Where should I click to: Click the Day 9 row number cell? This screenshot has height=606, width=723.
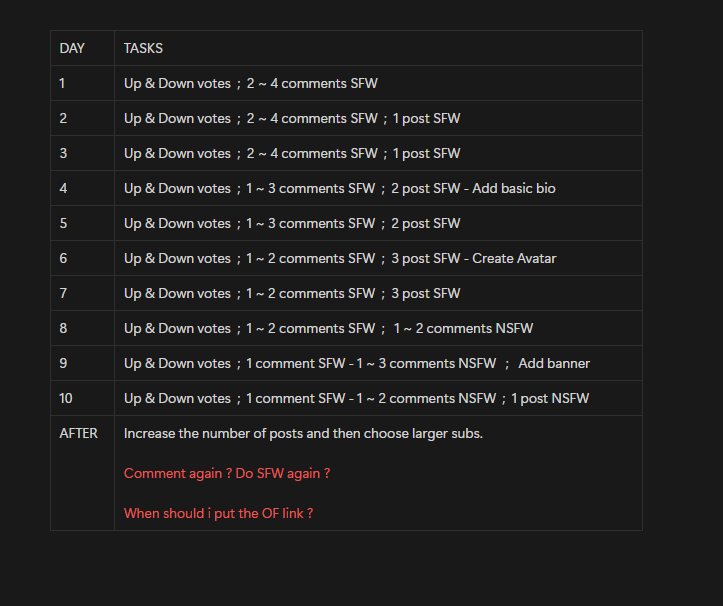coord(83,363)
